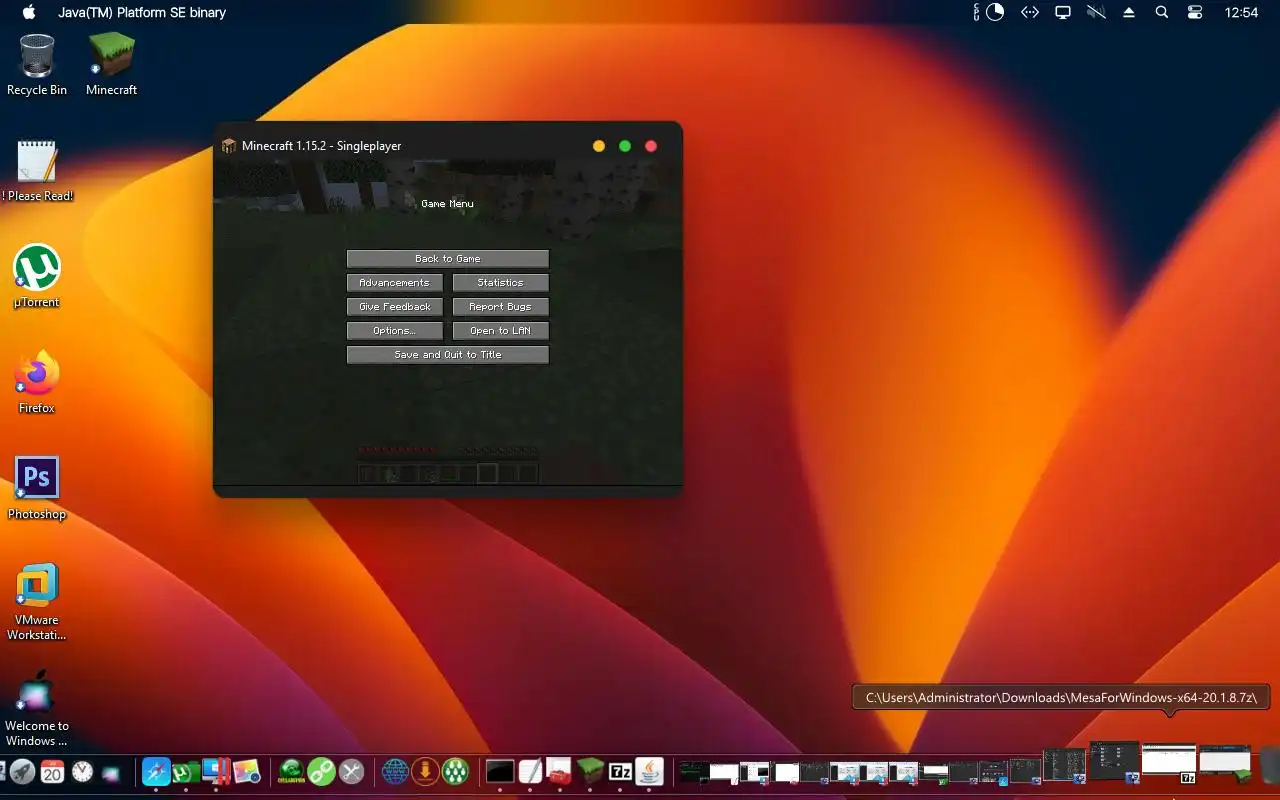This screenshot has height=800, width=1280.
Task: Open the Clock icon in dock
Action: (82, 772)
